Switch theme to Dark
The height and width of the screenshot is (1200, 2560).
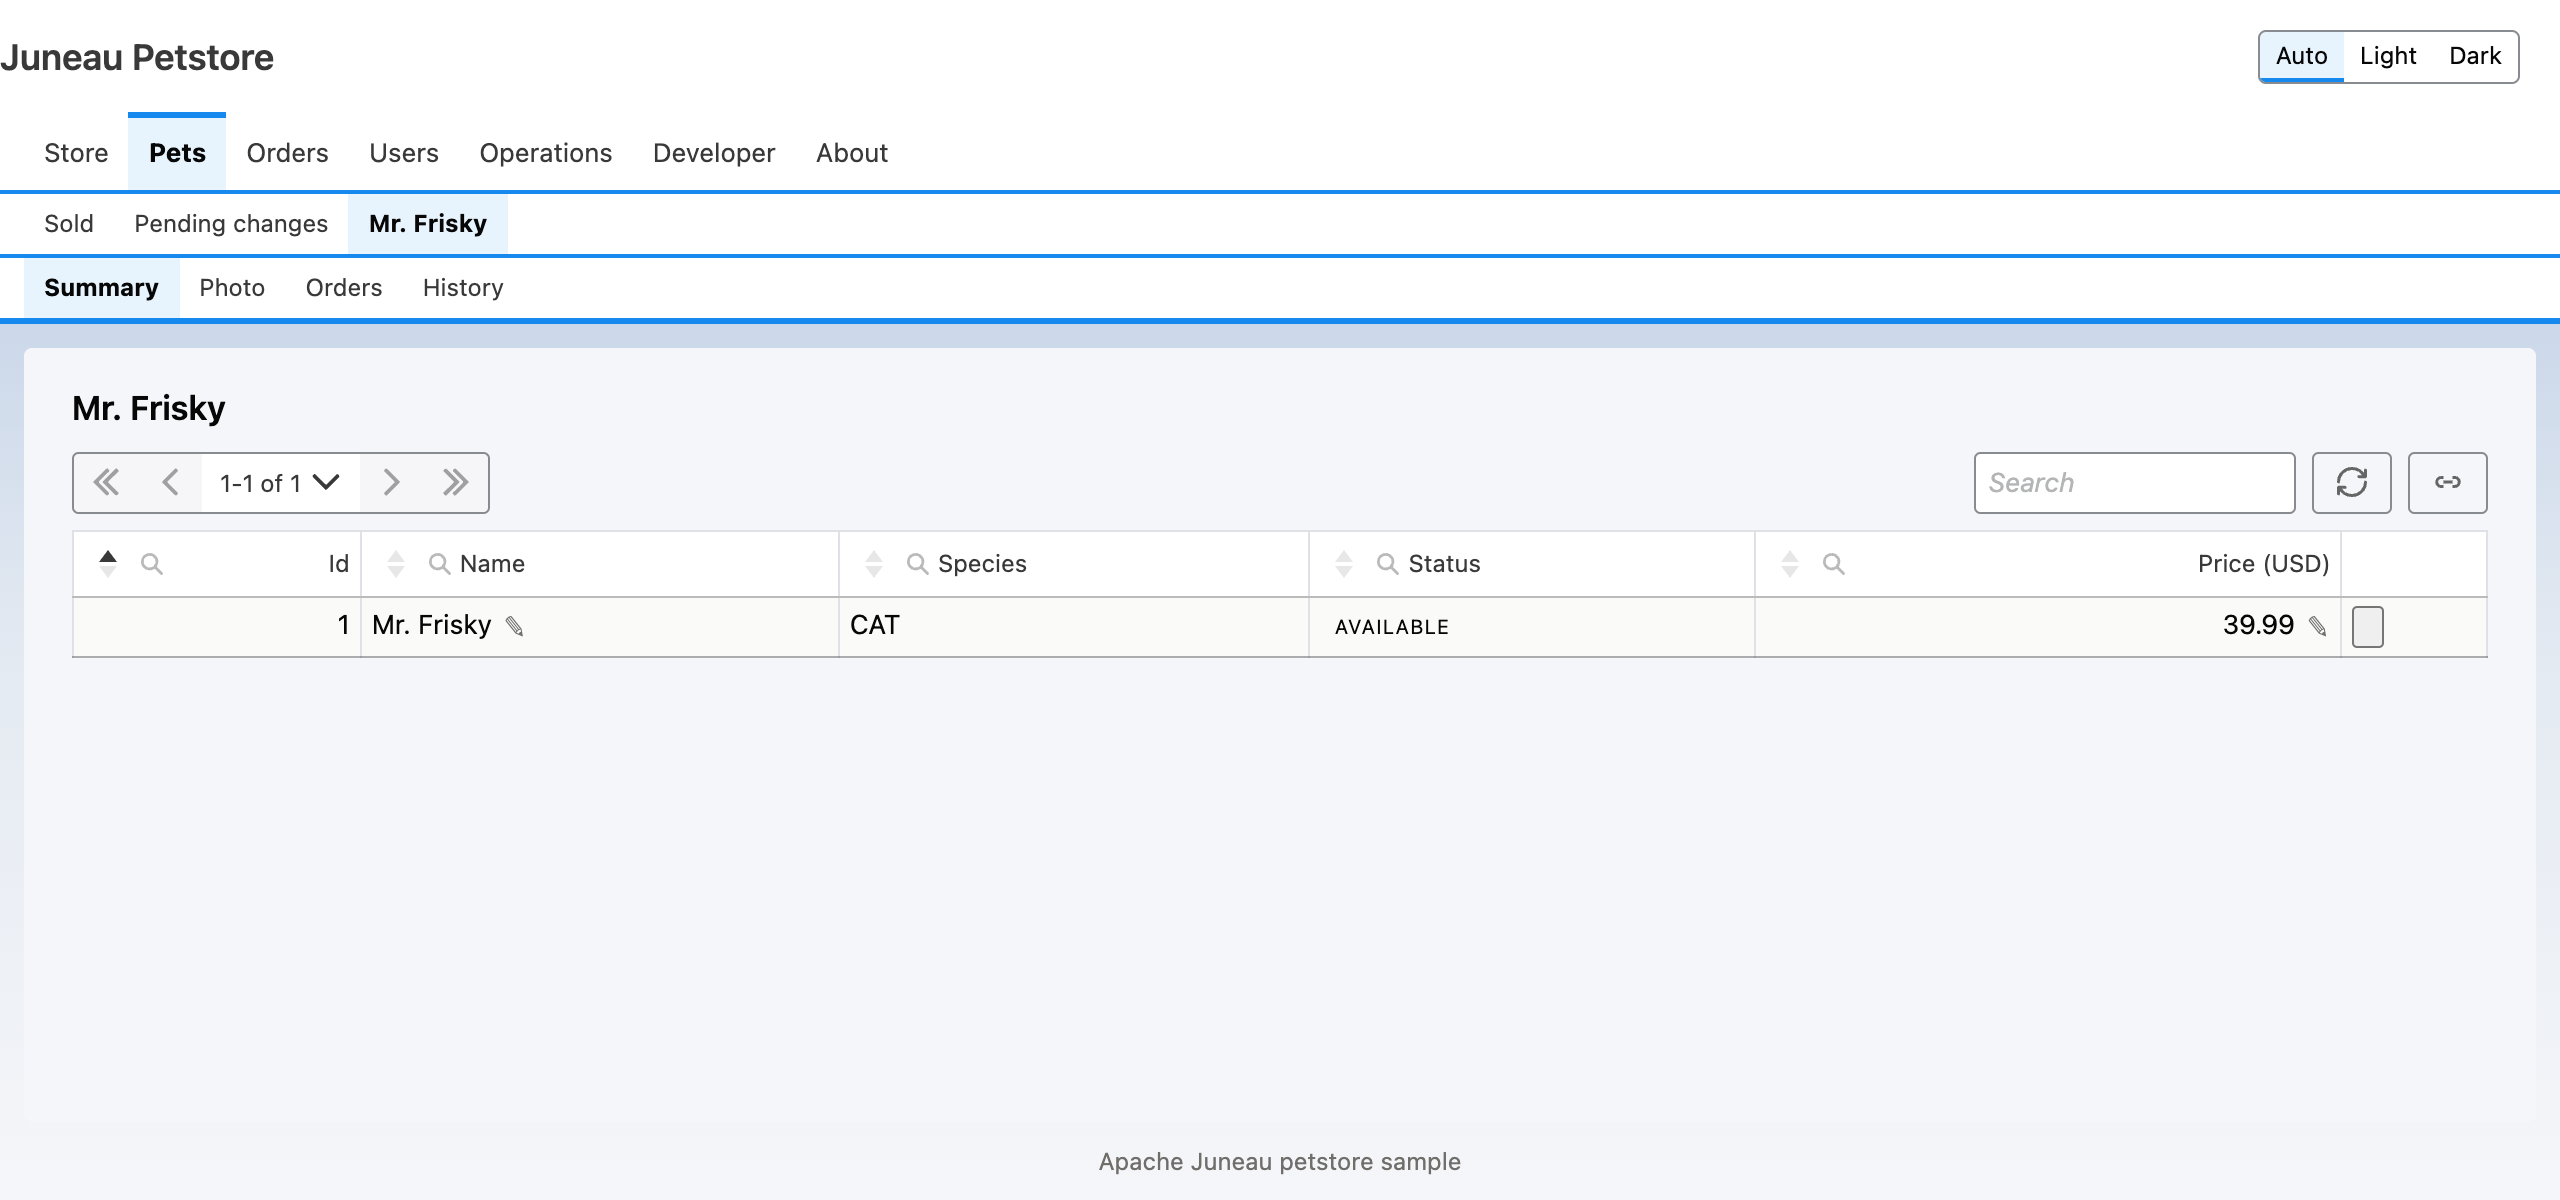[2475, 56]
